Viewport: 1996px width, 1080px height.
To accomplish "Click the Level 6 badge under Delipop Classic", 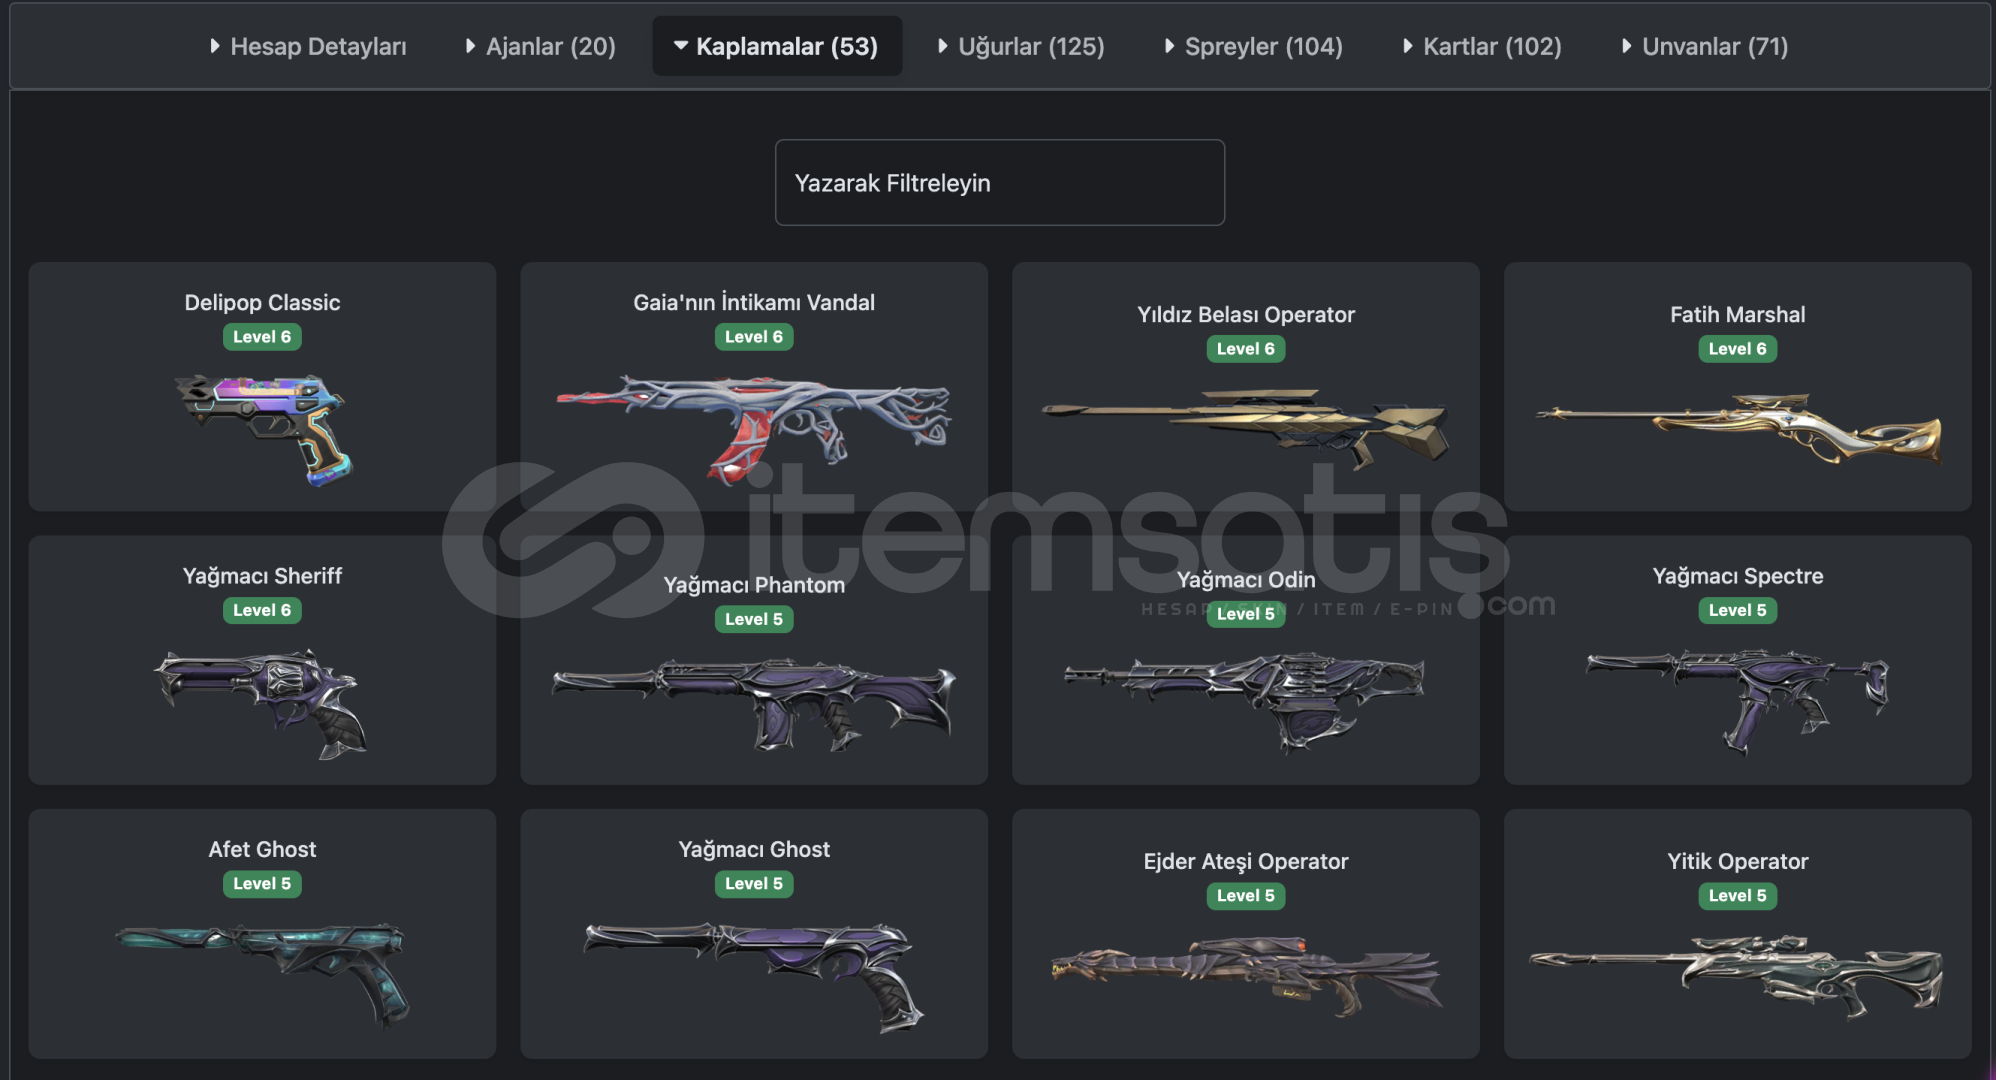I will [262, 337].
